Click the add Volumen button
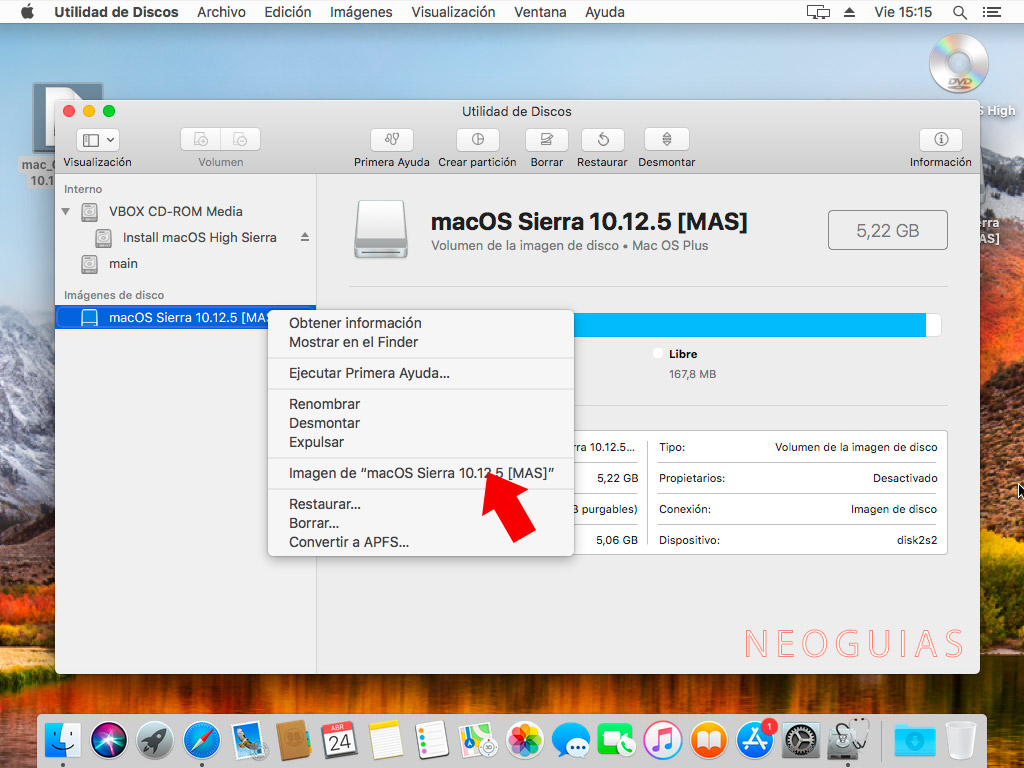 [x=200, y=139]
